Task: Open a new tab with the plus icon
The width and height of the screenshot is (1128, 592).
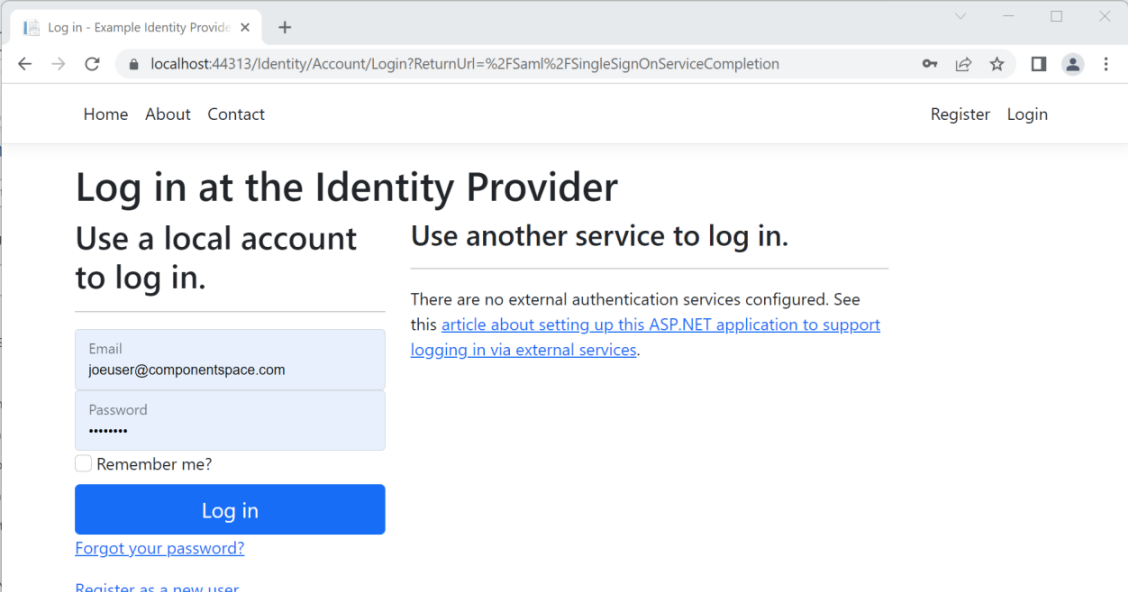Action: tap(285, 27)
